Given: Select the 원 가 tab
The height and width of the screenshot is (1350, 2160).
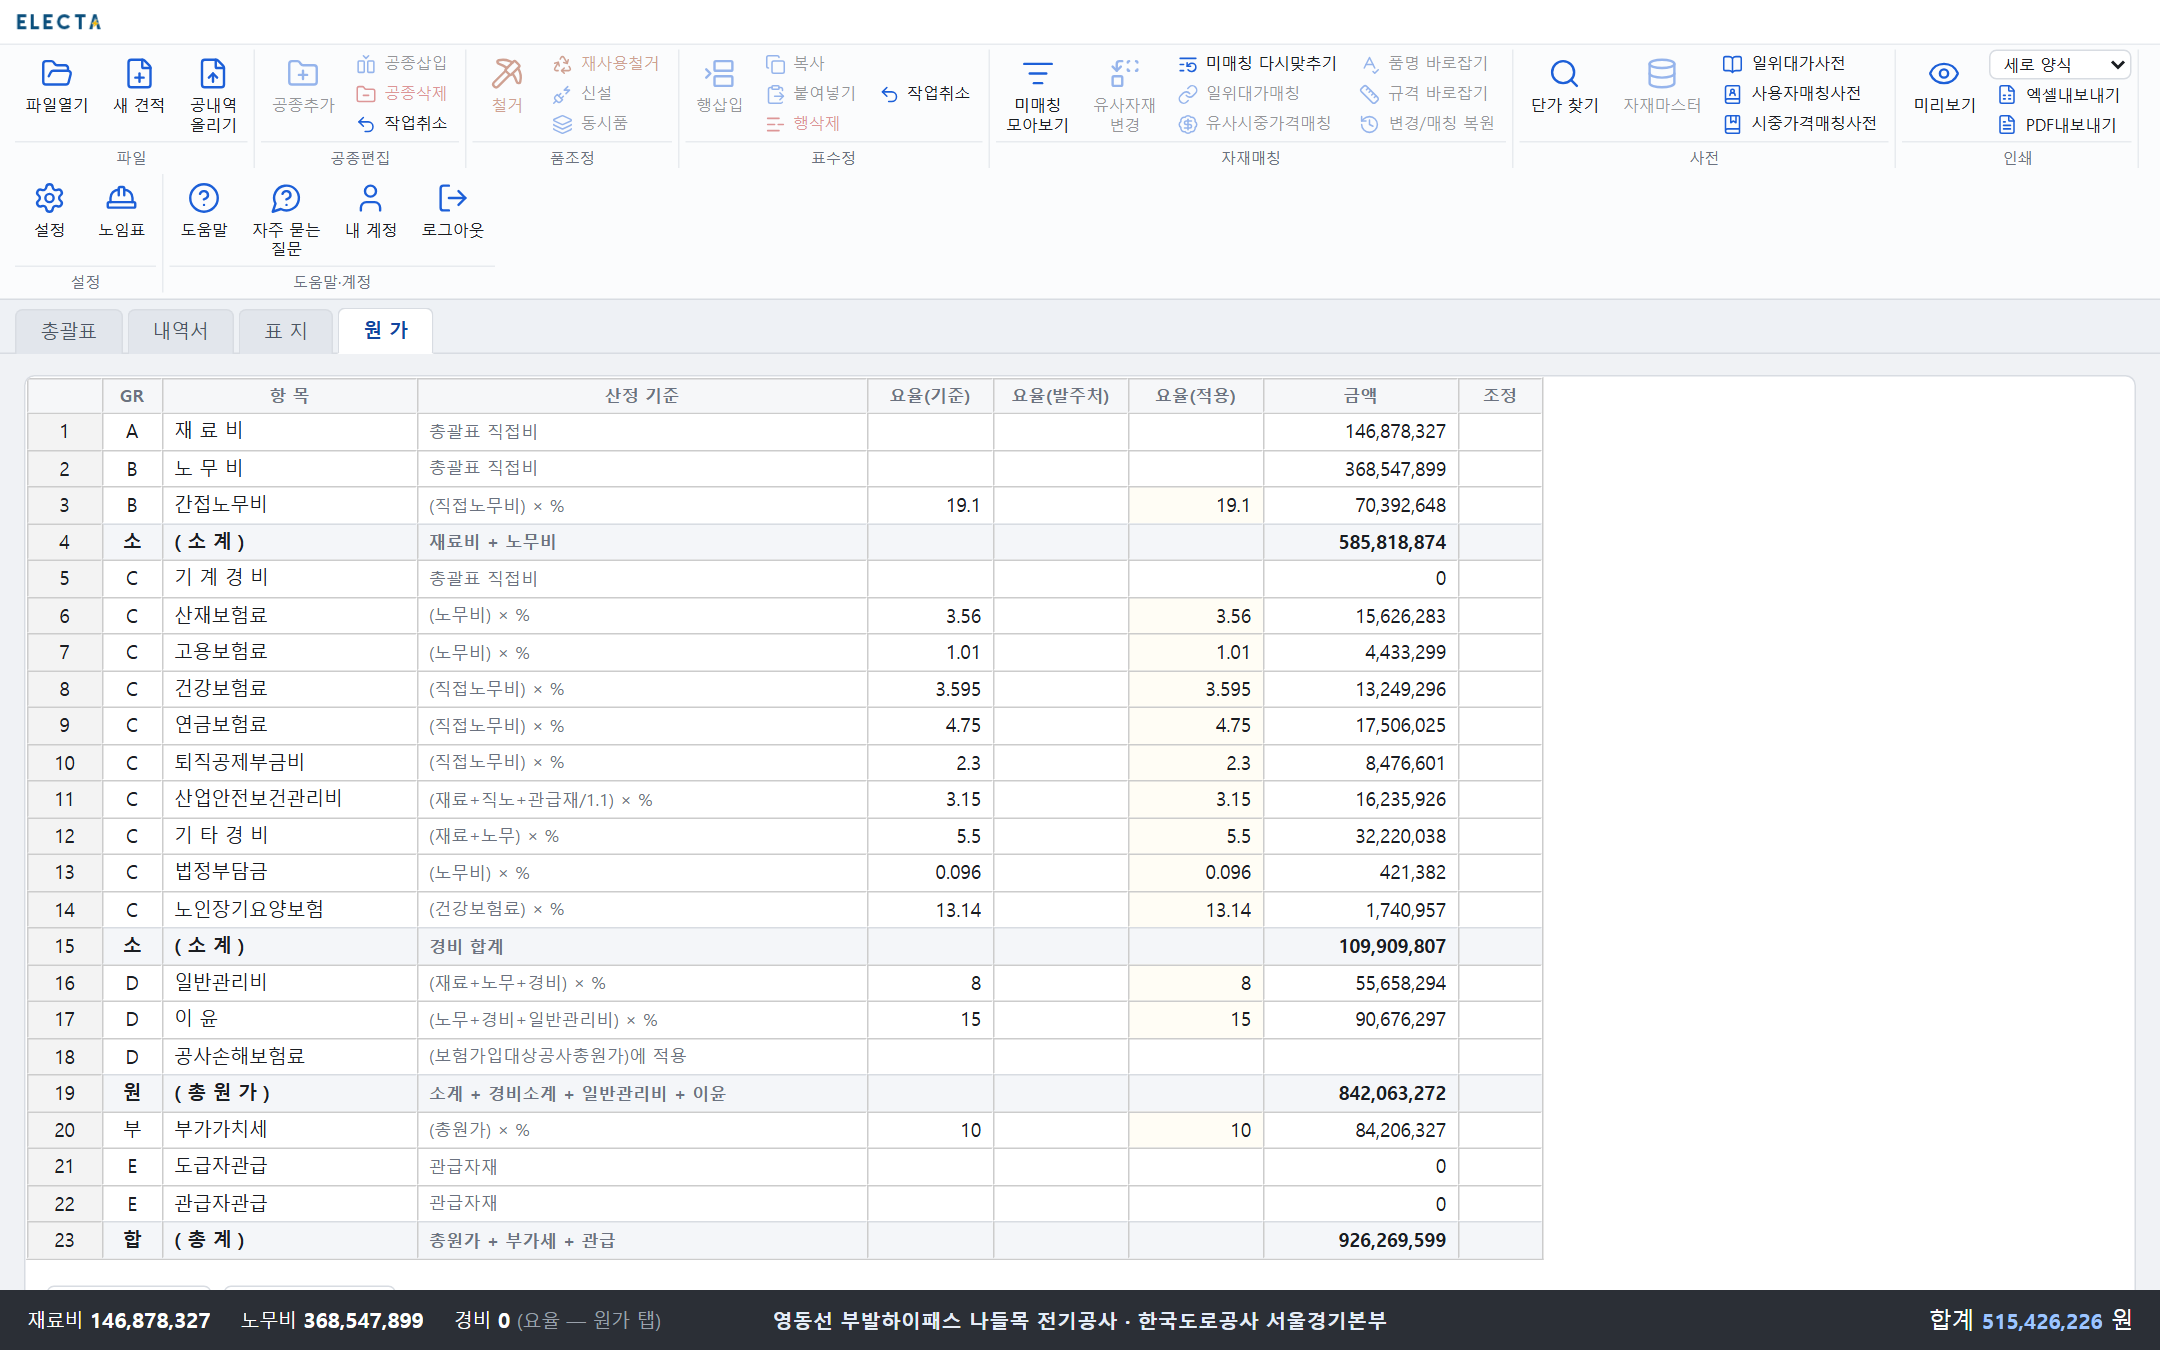Looking at the screenshot, I should (386, 331).
